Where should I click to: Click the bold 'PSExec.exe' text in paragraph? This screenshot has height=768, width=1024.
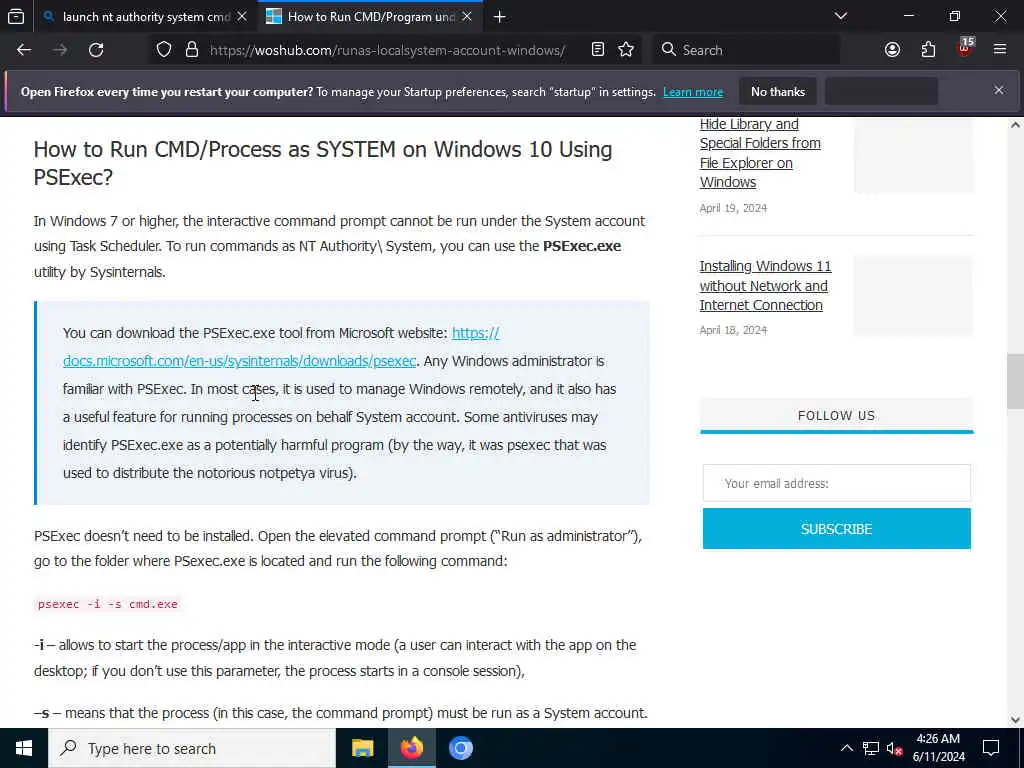point(582,246)
